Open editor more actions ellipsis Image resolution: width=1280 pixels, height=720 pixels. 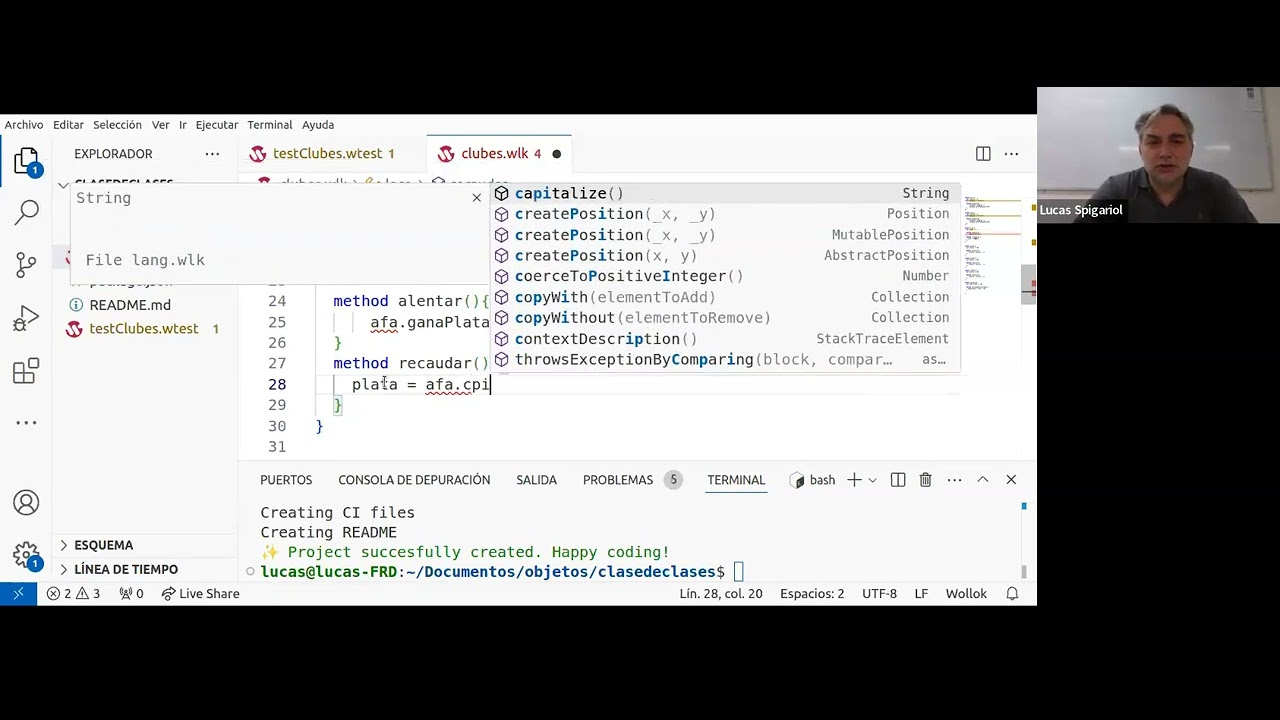click(x=1011, y=154)
